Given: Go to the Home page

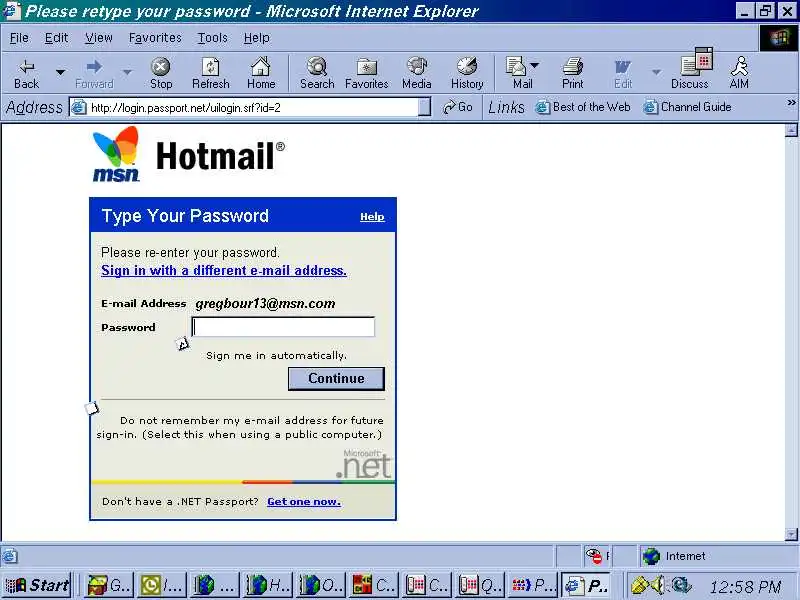Looking at the screenshot, I should (x=260, y=72).
